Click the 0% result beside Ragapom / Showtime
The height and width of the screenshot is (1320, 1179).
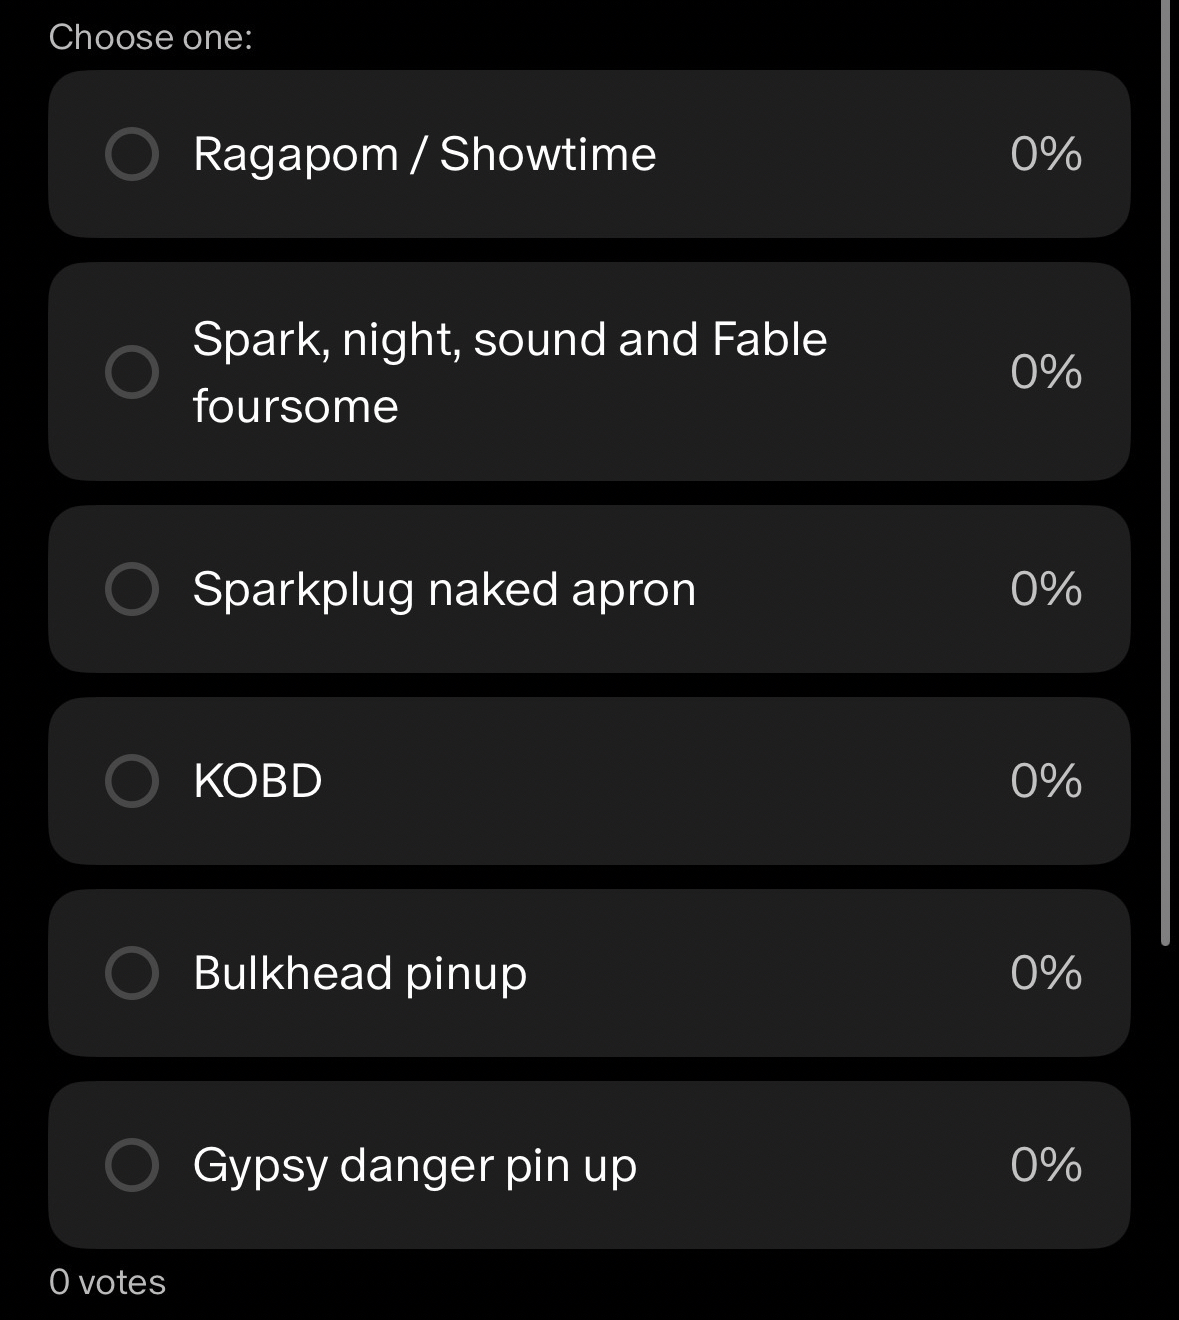pyautogui.click(x=1045, y=154)
